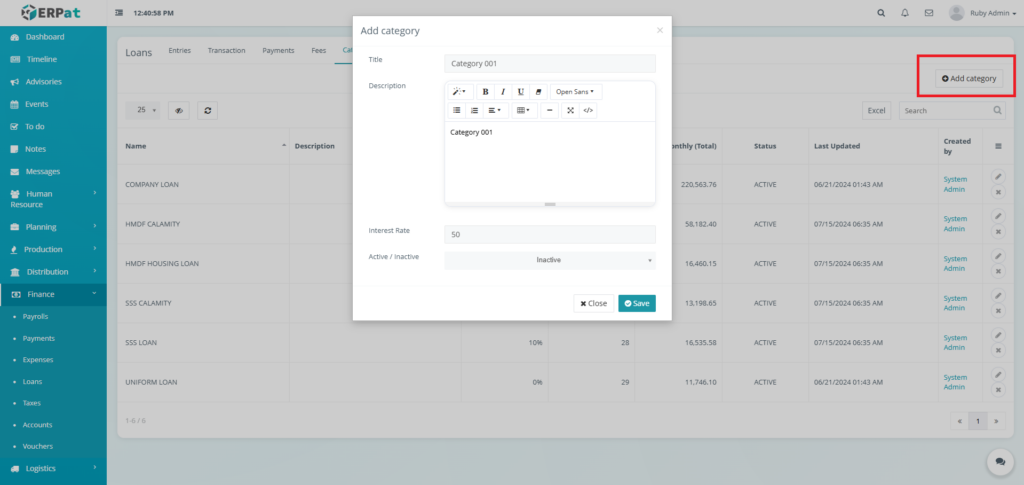Click the Title input field
Screen dimensions: 1024x485
tap(550, 63)
